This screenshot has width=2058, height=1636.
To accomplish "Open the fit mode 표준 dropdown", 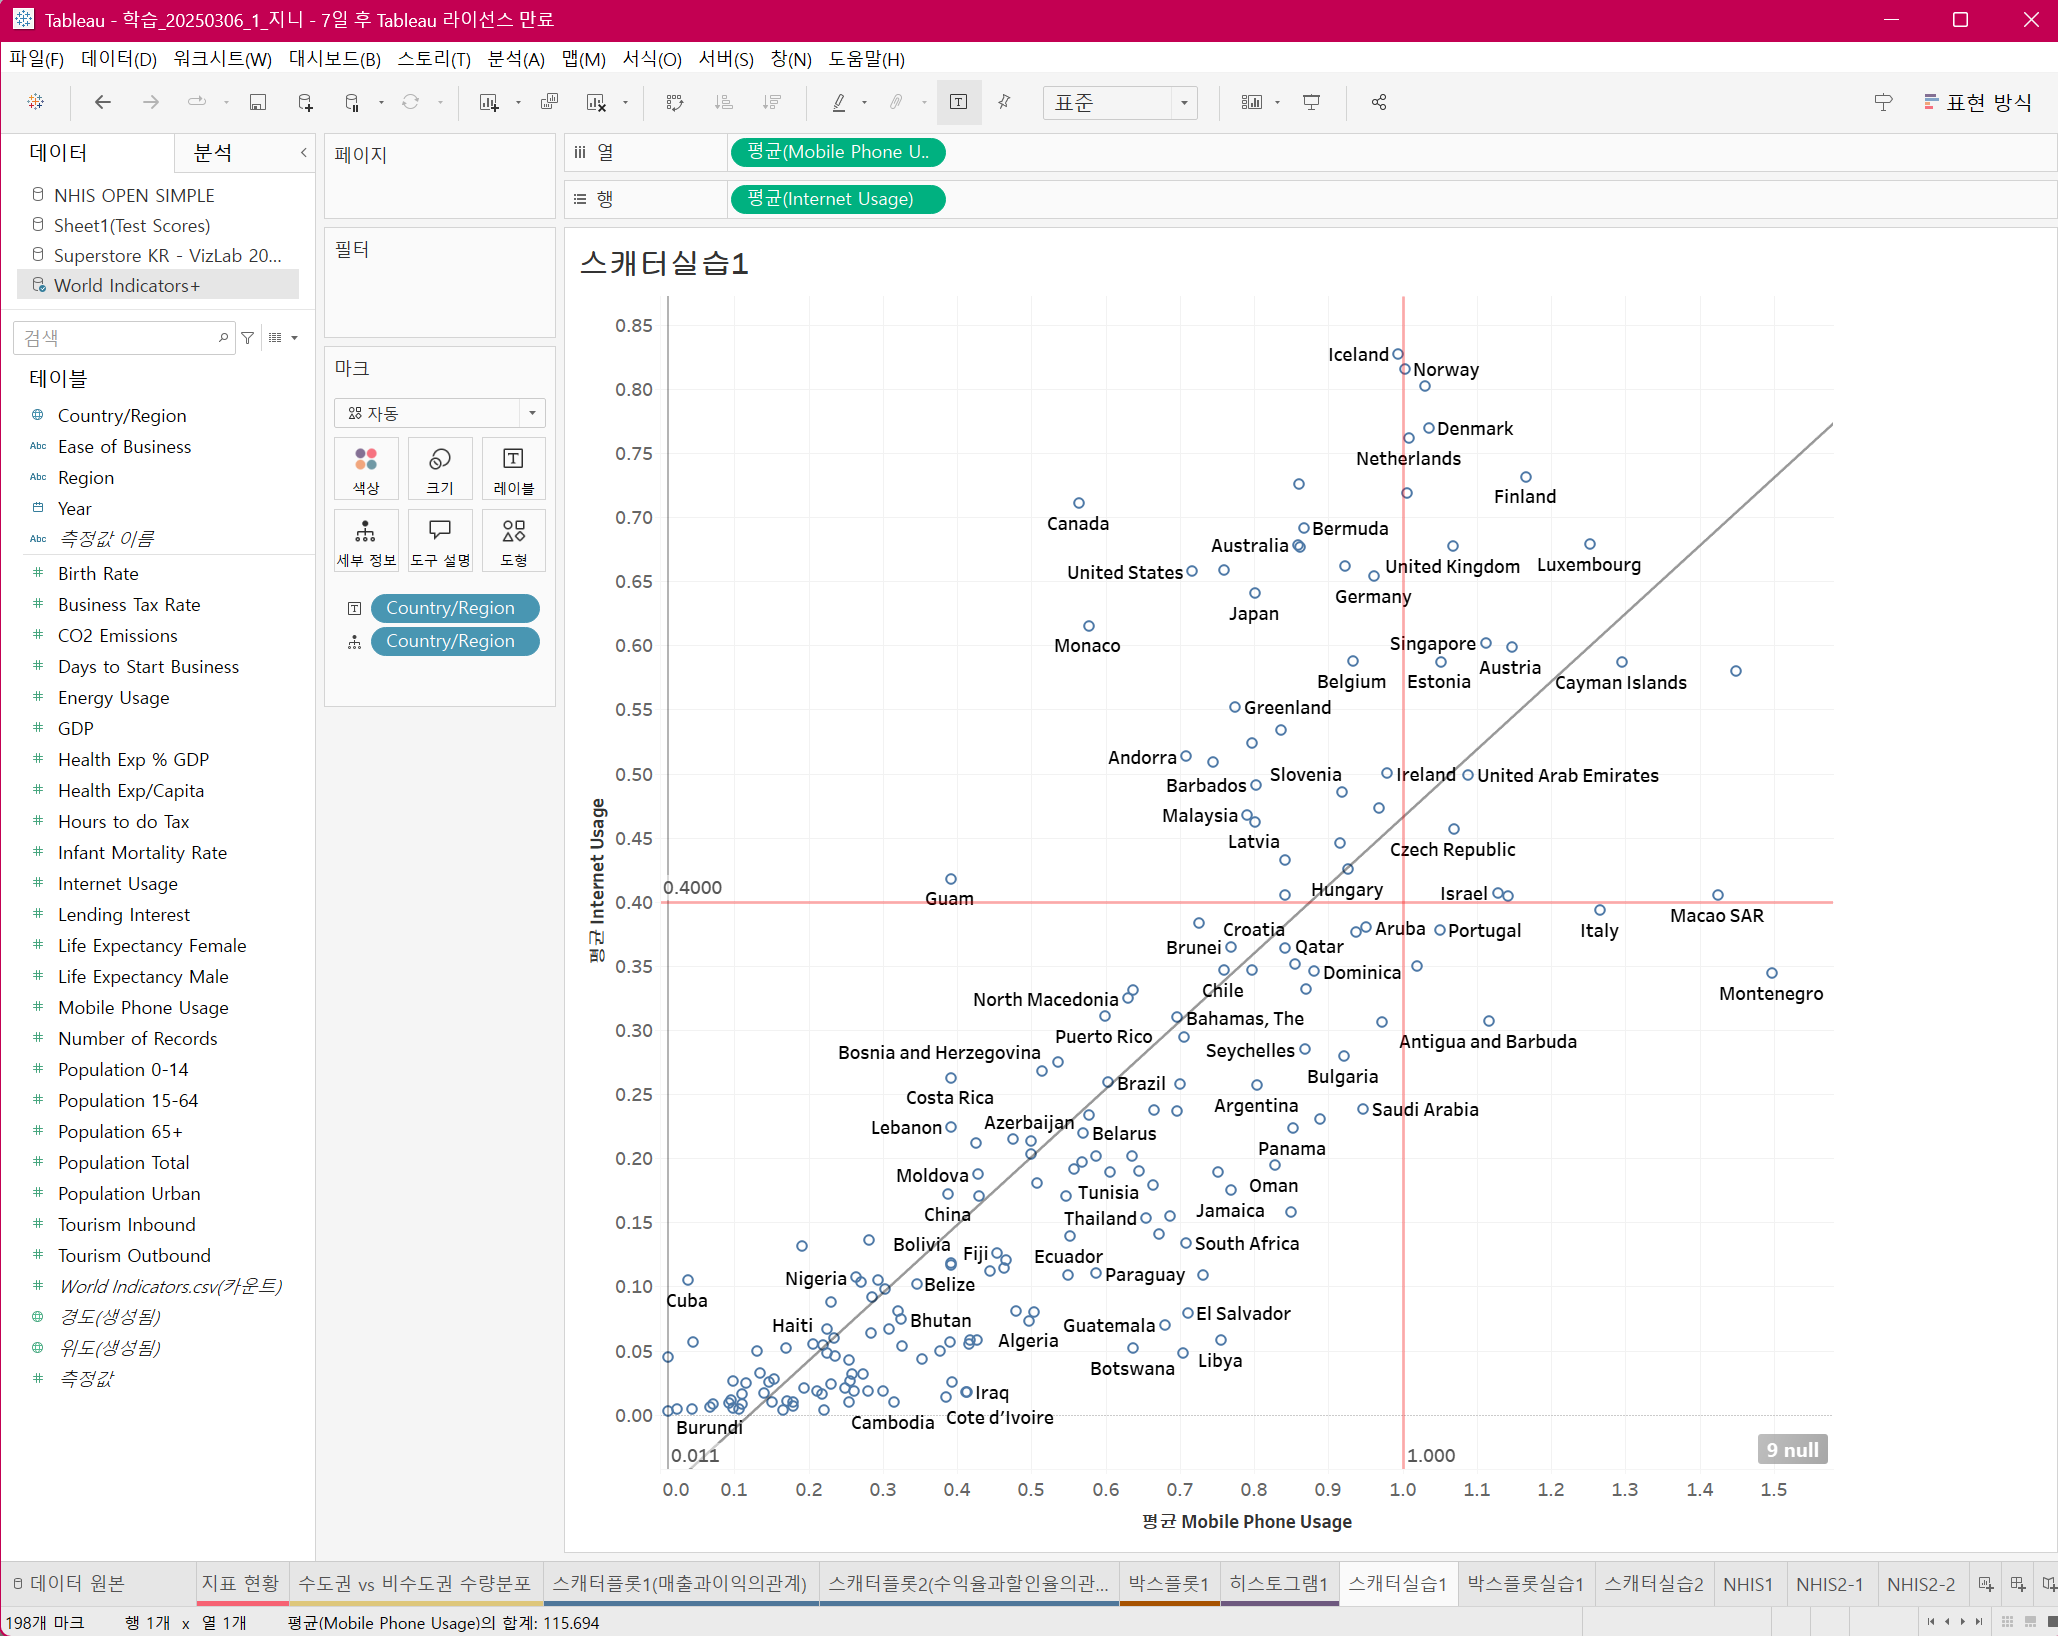I will [1120, 102].
